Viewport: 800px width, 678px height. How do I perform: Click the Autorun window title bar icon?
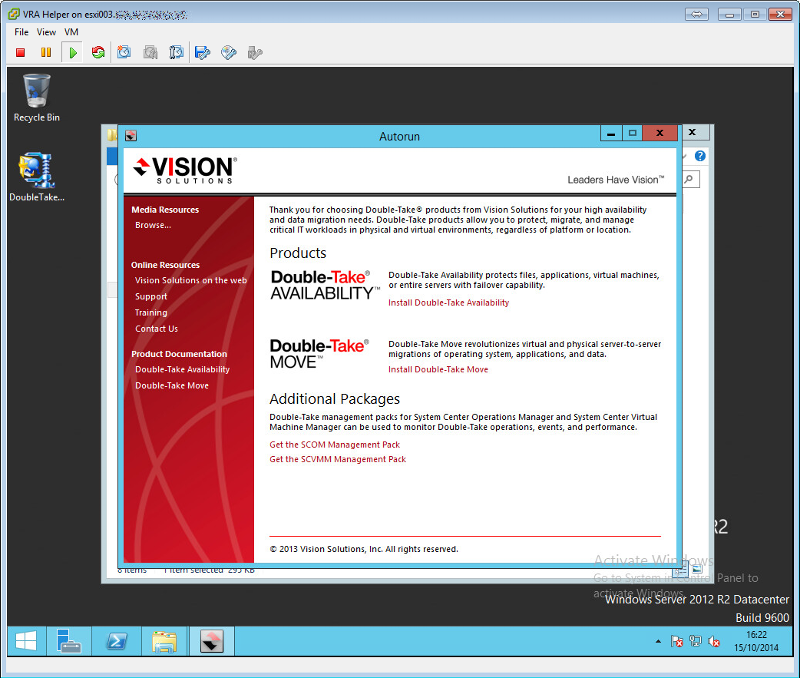(131, 136)
